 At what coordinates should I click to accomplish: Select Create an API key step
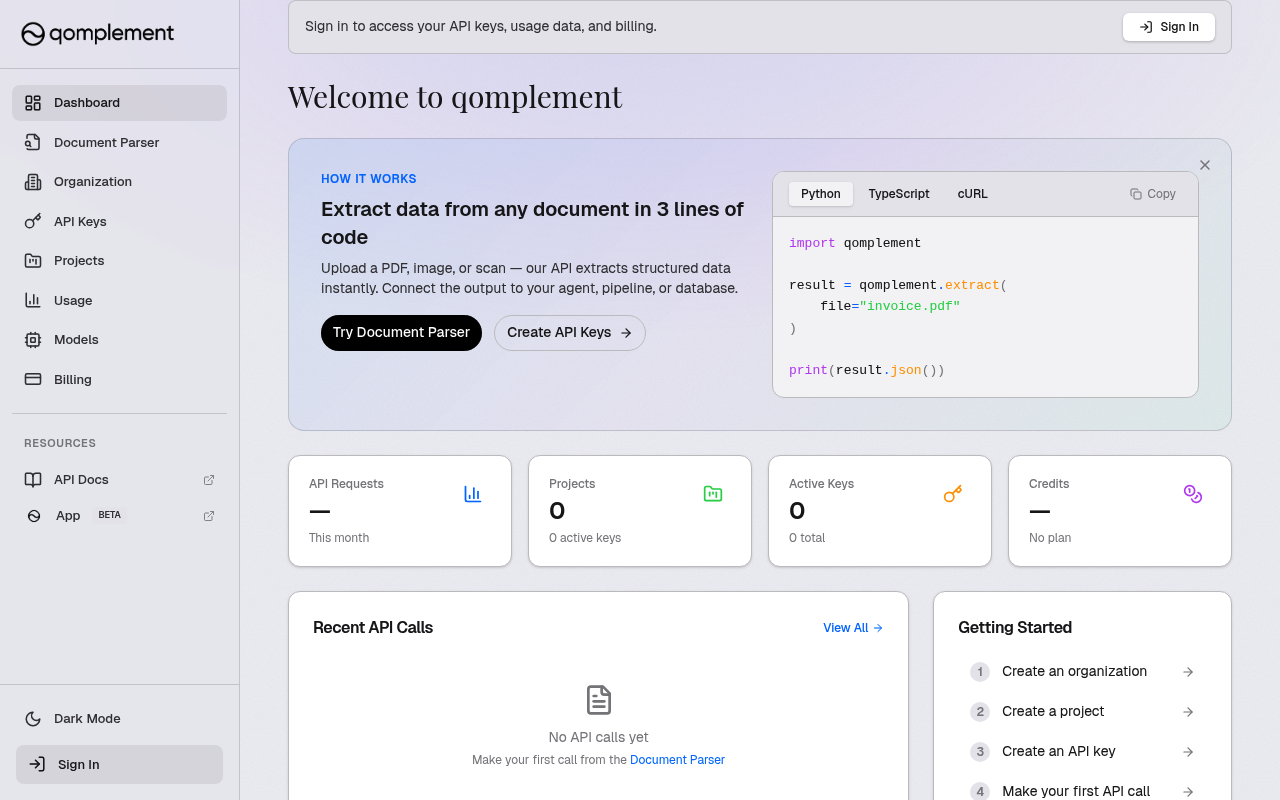pos(1083,752)
